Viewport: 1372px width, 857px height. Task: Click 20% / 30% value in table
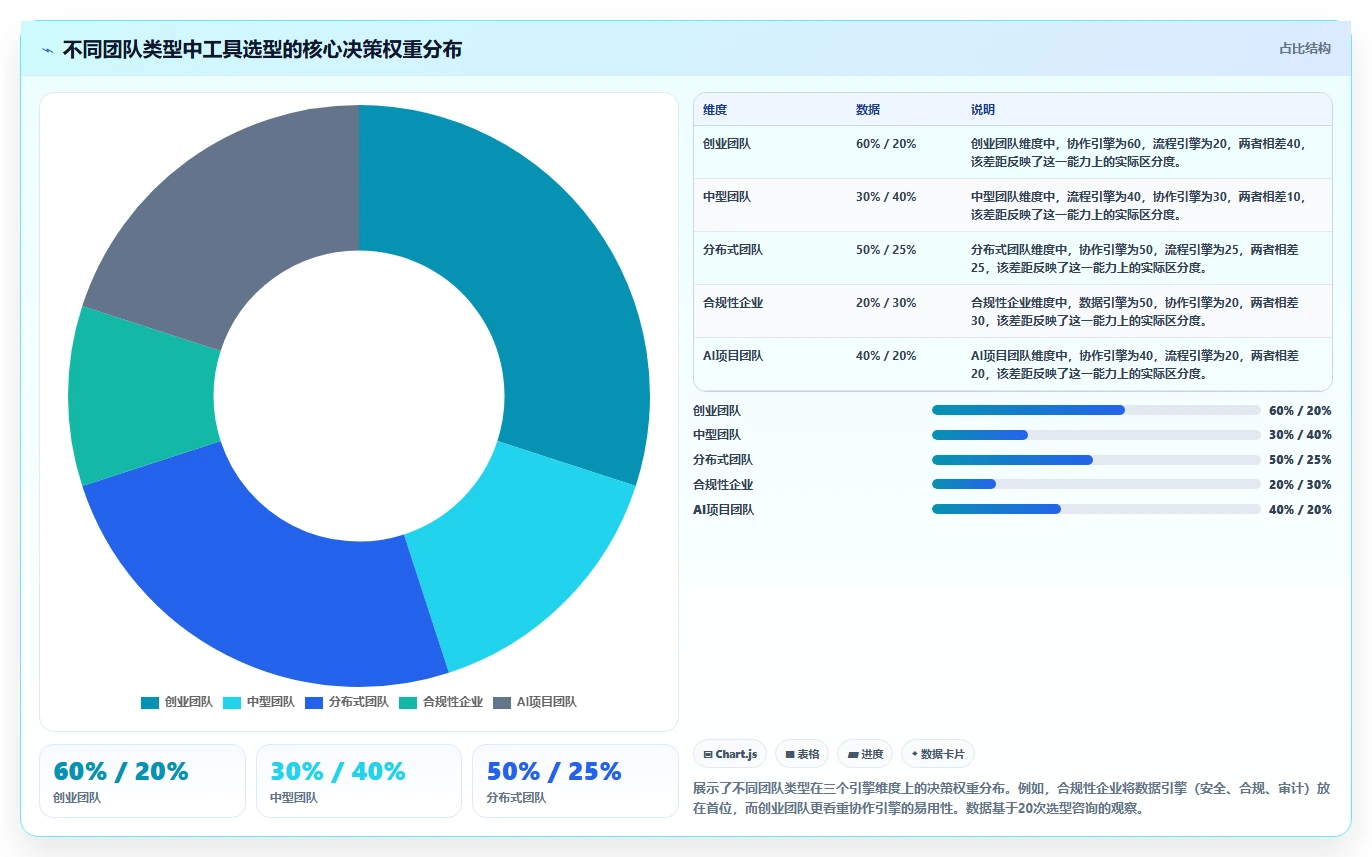point(886,303)
